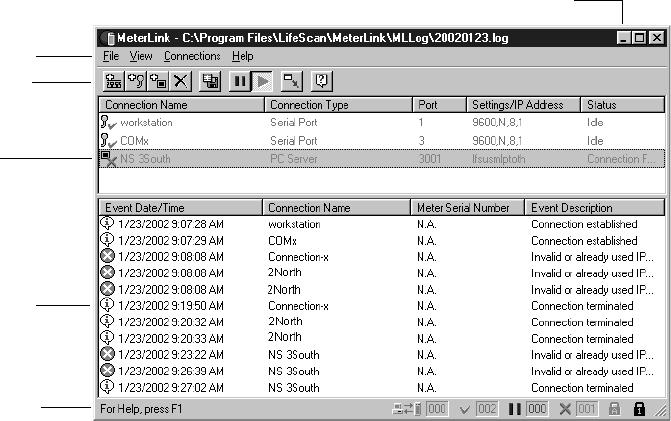
Task: Click info icon on 9:07:28 AM event
Action: coord(107,223)
